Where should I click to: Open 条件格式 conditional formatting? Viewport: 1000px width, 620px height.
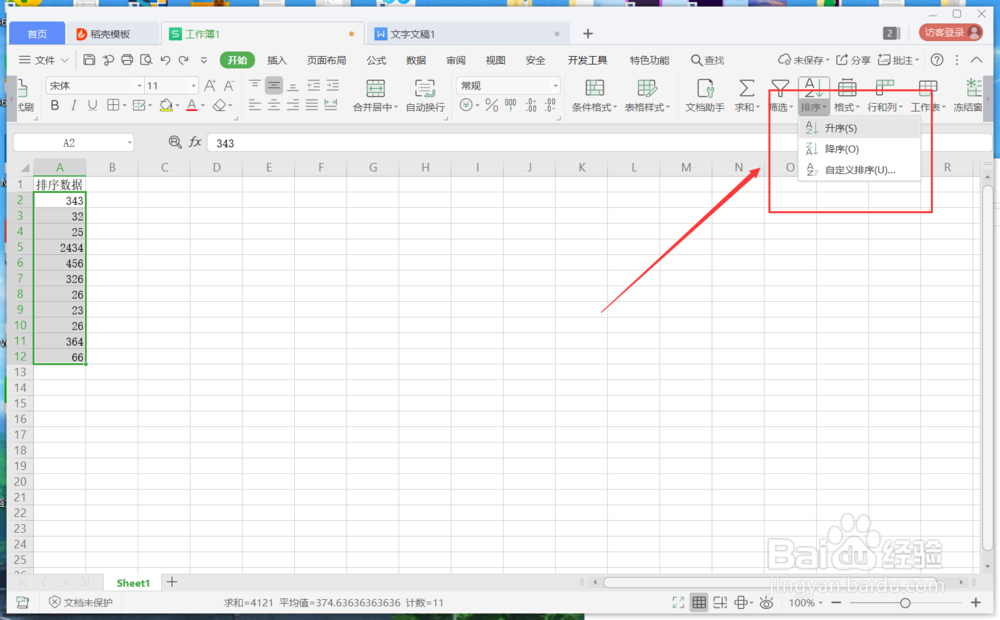point(594,94)
